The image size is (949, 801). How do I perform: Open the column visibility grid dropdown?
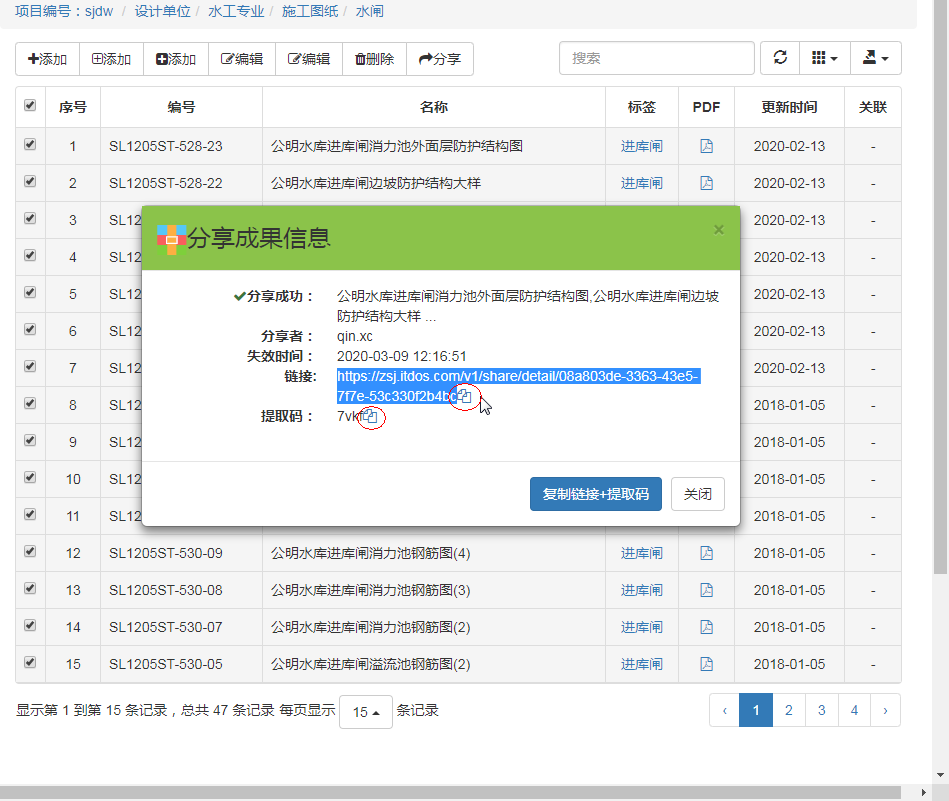coord(824,58)
